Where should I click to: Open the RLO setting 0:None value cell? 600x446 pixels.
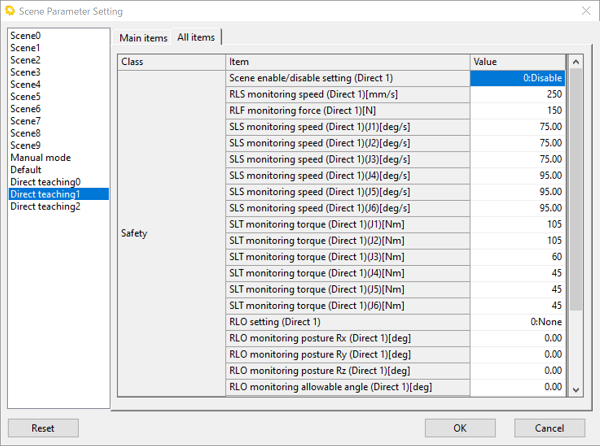click(x=518, y=322)
